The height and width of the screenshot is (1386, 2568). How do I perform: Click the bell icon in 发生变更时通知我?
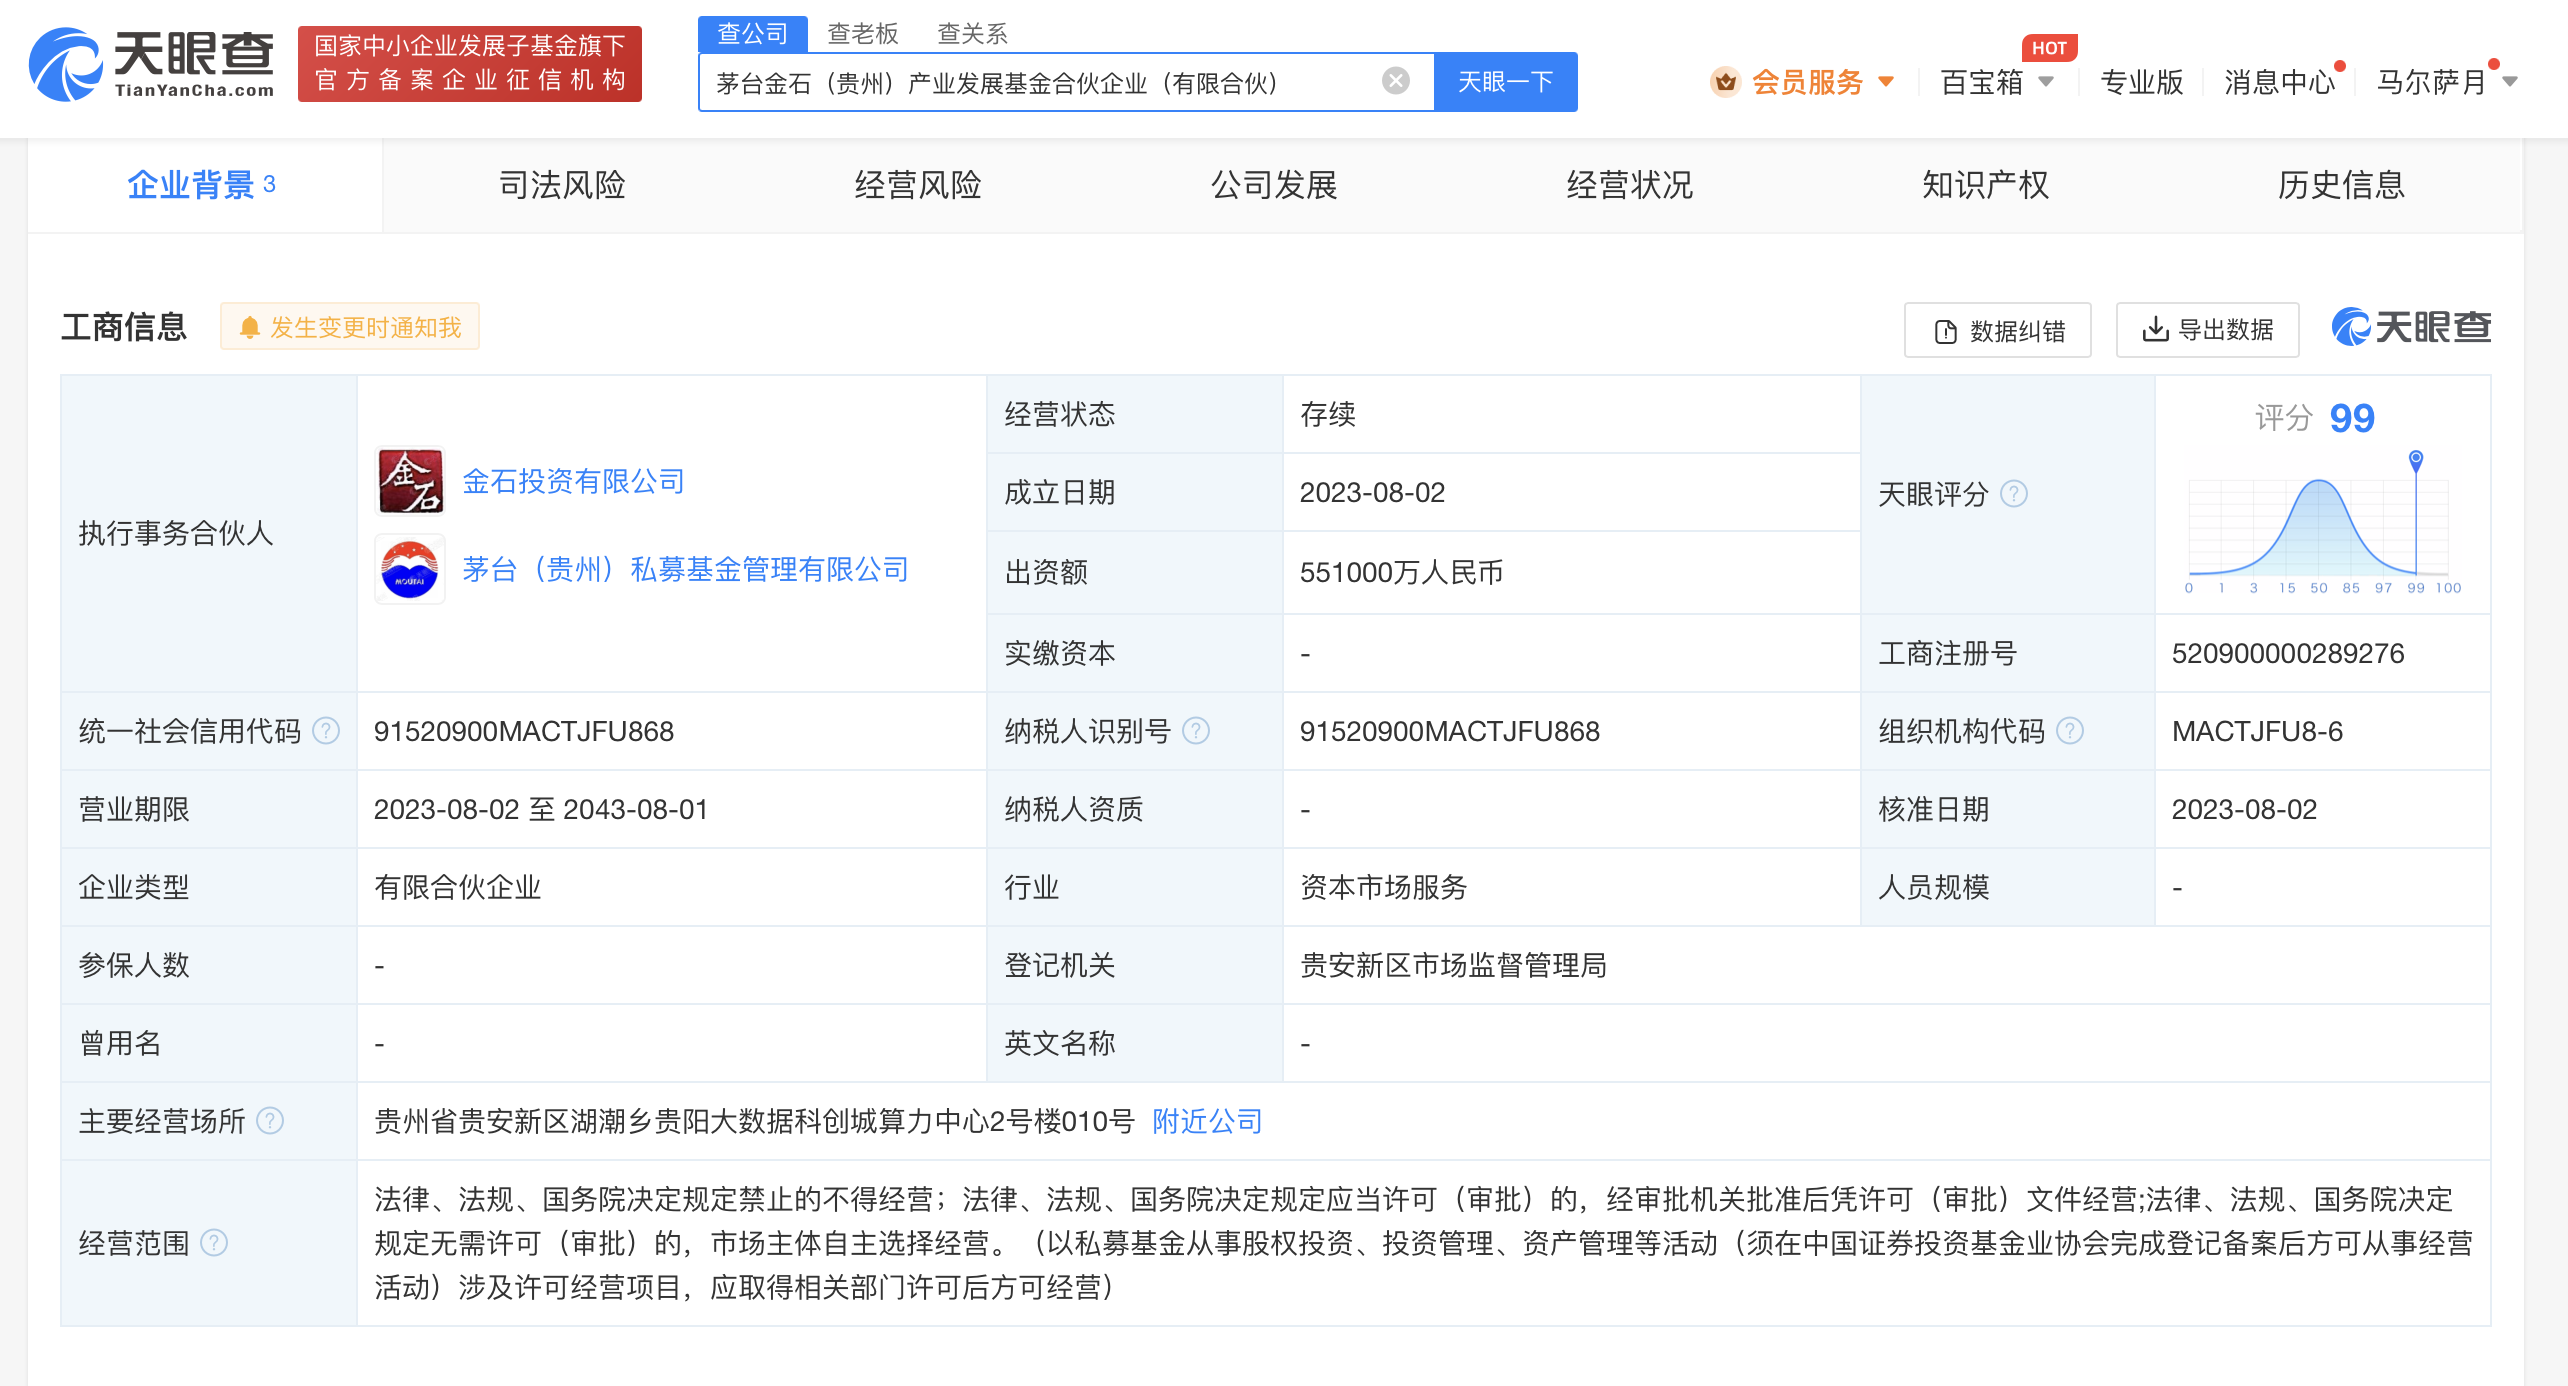click(250, 328)
